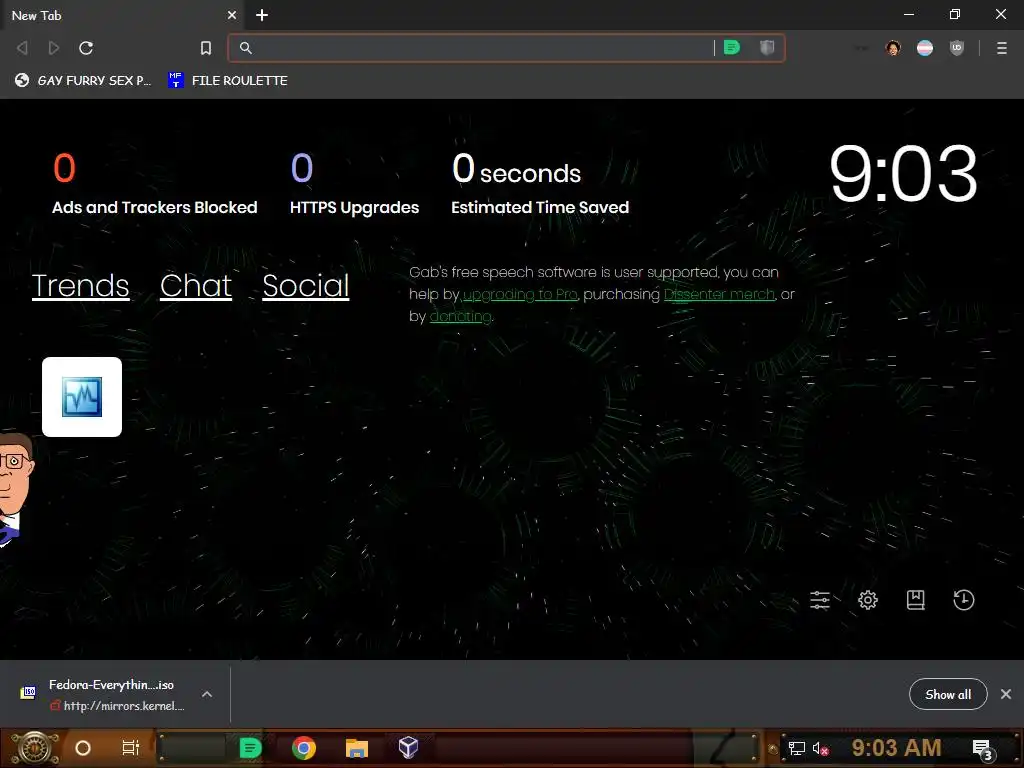Image resolution: width=1024 pixels, height=768 pixels.
Task: Open Cortana circle on the taskbar
Action: click(83, 748)
